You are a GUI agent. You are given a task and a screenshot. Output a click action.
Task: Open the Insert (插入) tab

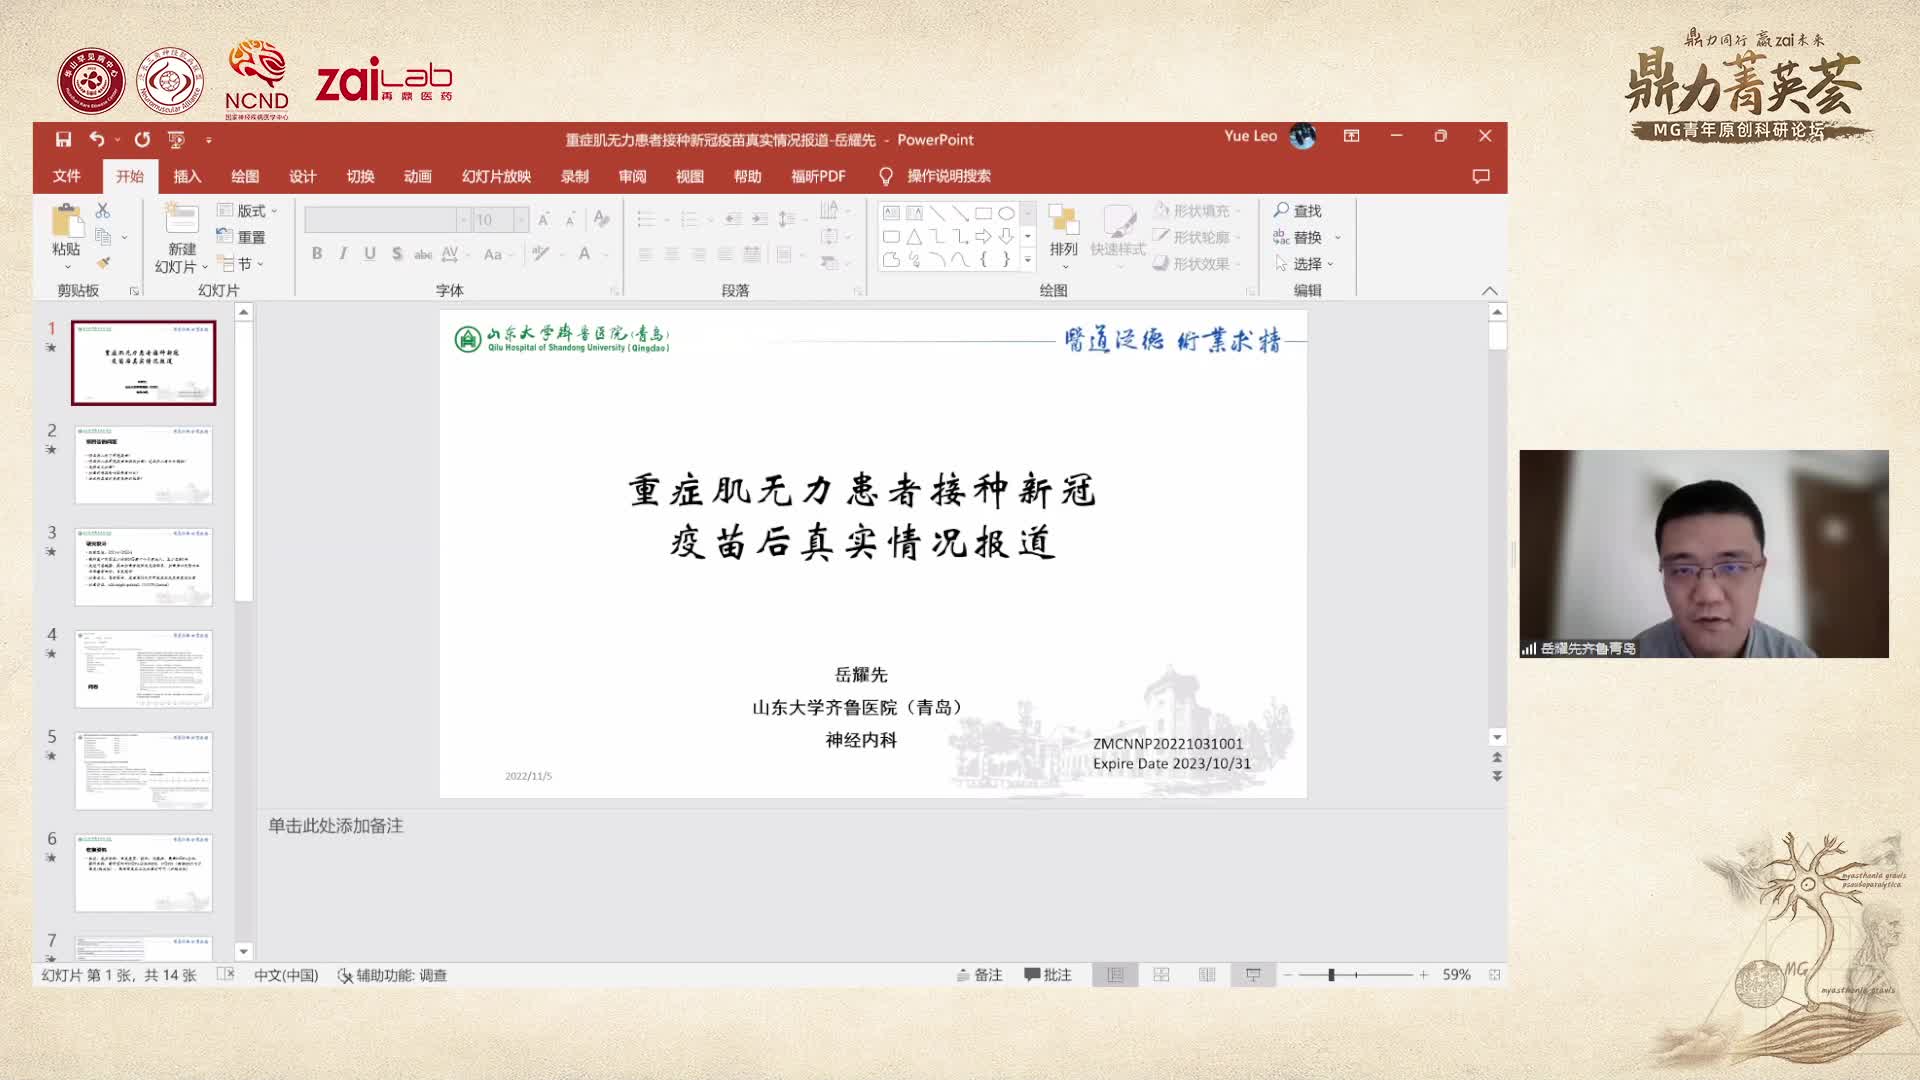pyautogui.click(x=187, y=176)
